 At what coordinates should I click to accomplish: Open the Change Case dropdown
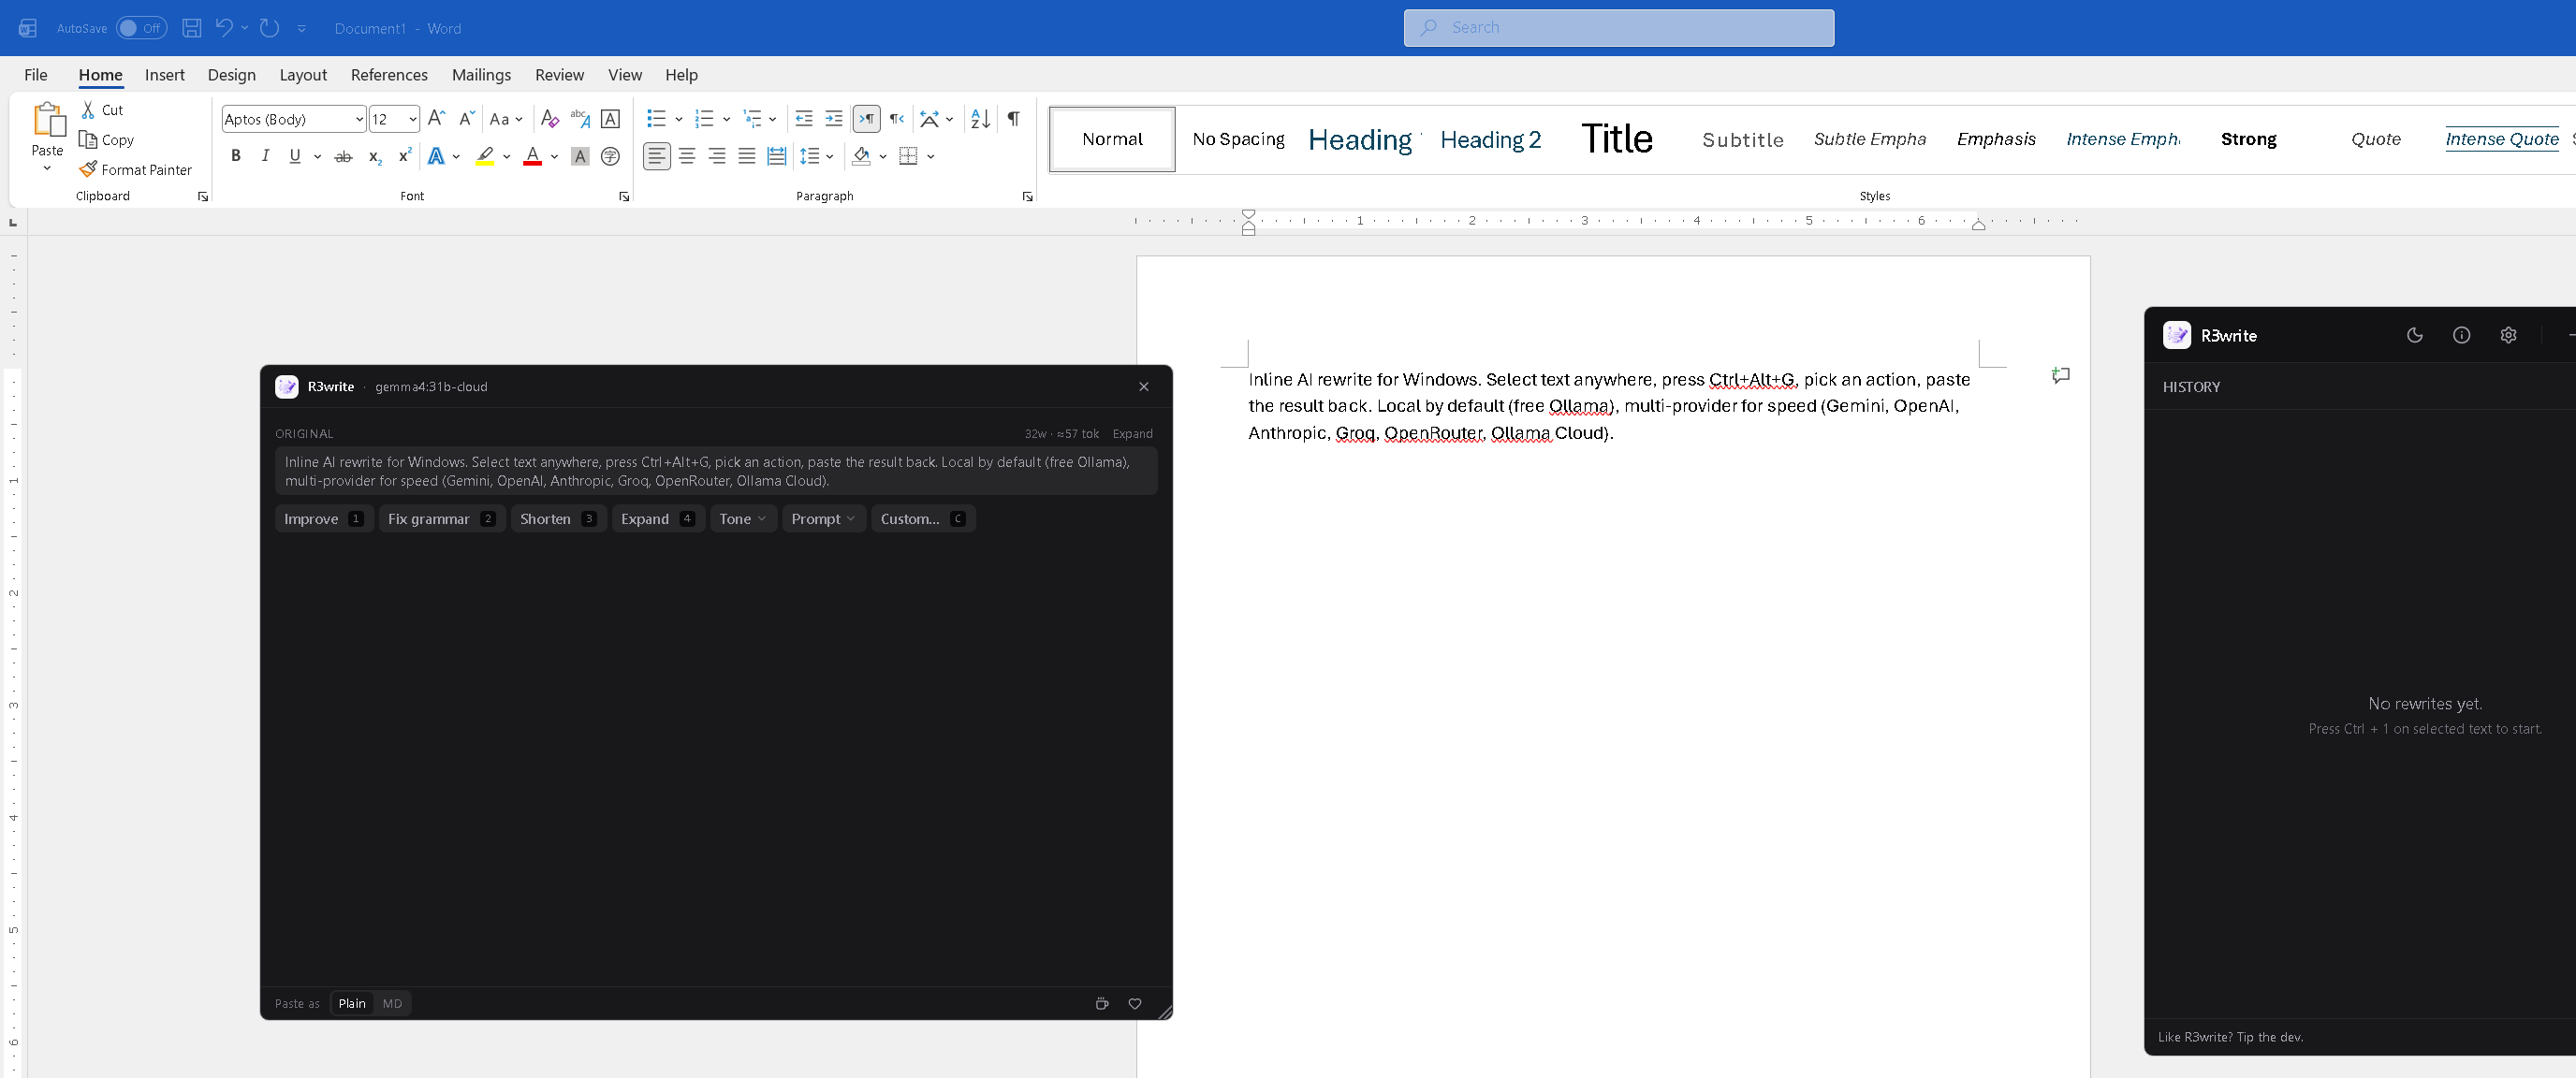pos(505,119)
